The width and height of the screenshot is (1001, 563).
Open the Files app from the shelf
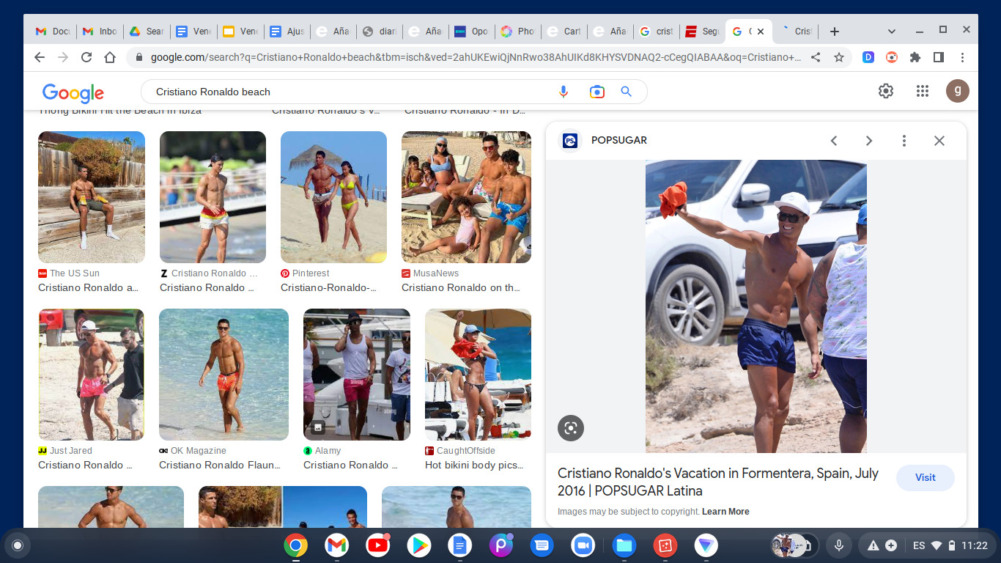[624, 545]
